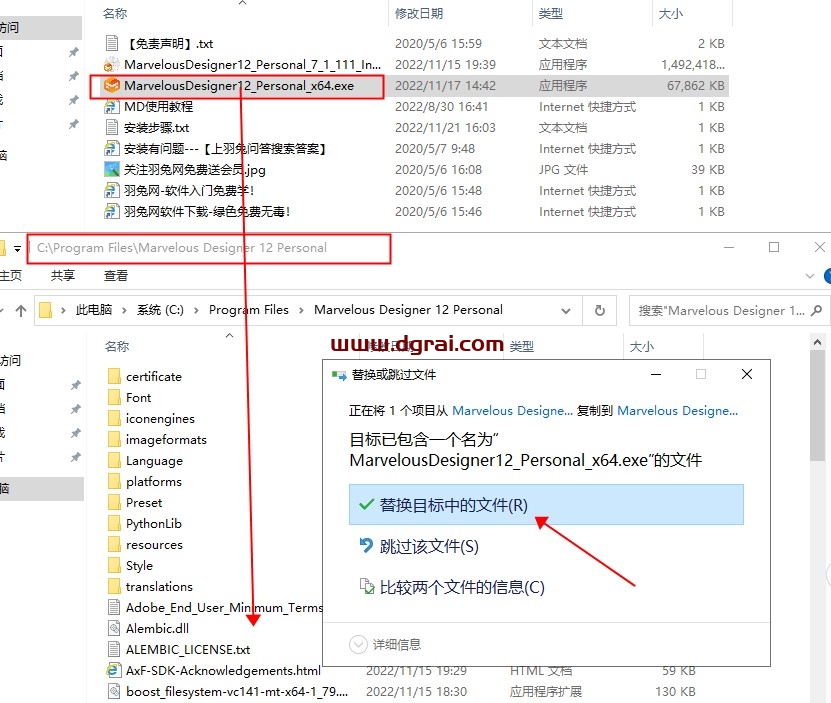Open the destination Marvelous Designe... link
Image resolution: width=831 pixels, height=703 pixels.
pos(677,411)
